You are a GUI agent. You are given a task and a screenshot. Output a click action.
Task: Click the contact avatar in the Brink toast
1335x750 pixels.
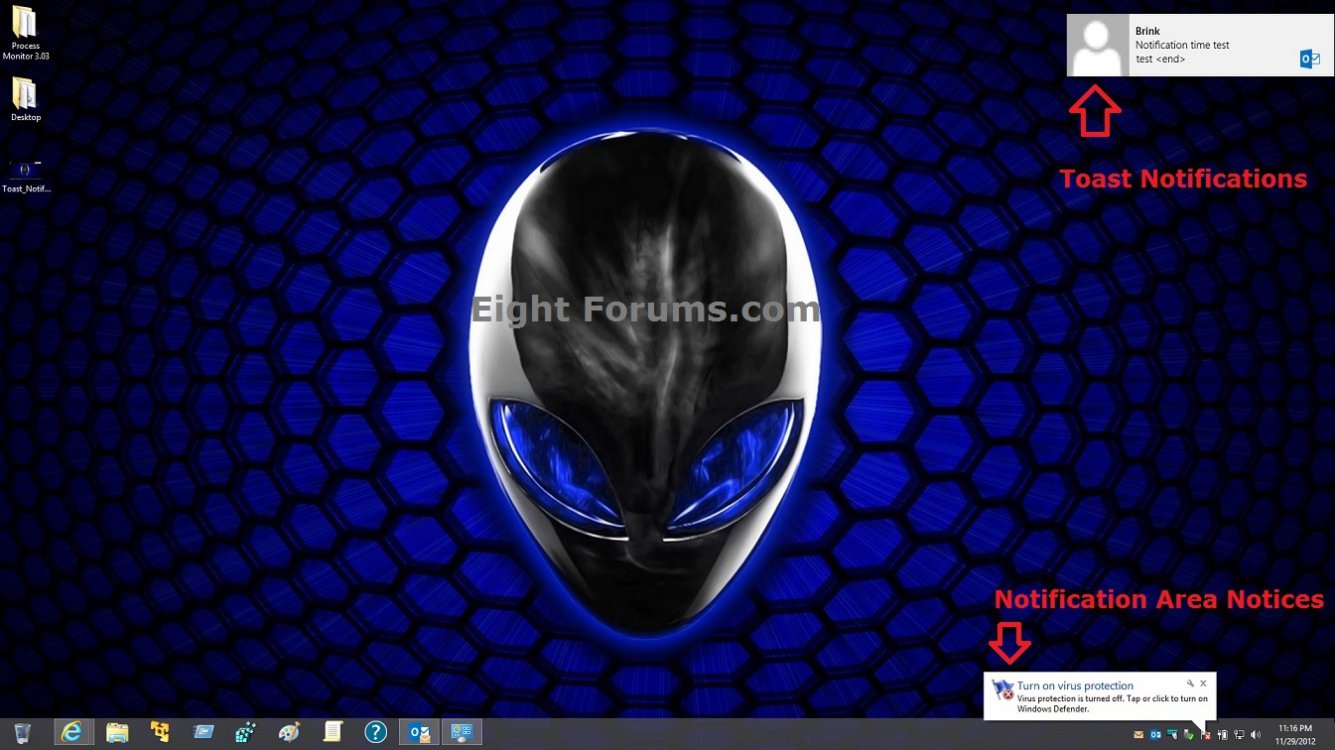coord(1098,45)
